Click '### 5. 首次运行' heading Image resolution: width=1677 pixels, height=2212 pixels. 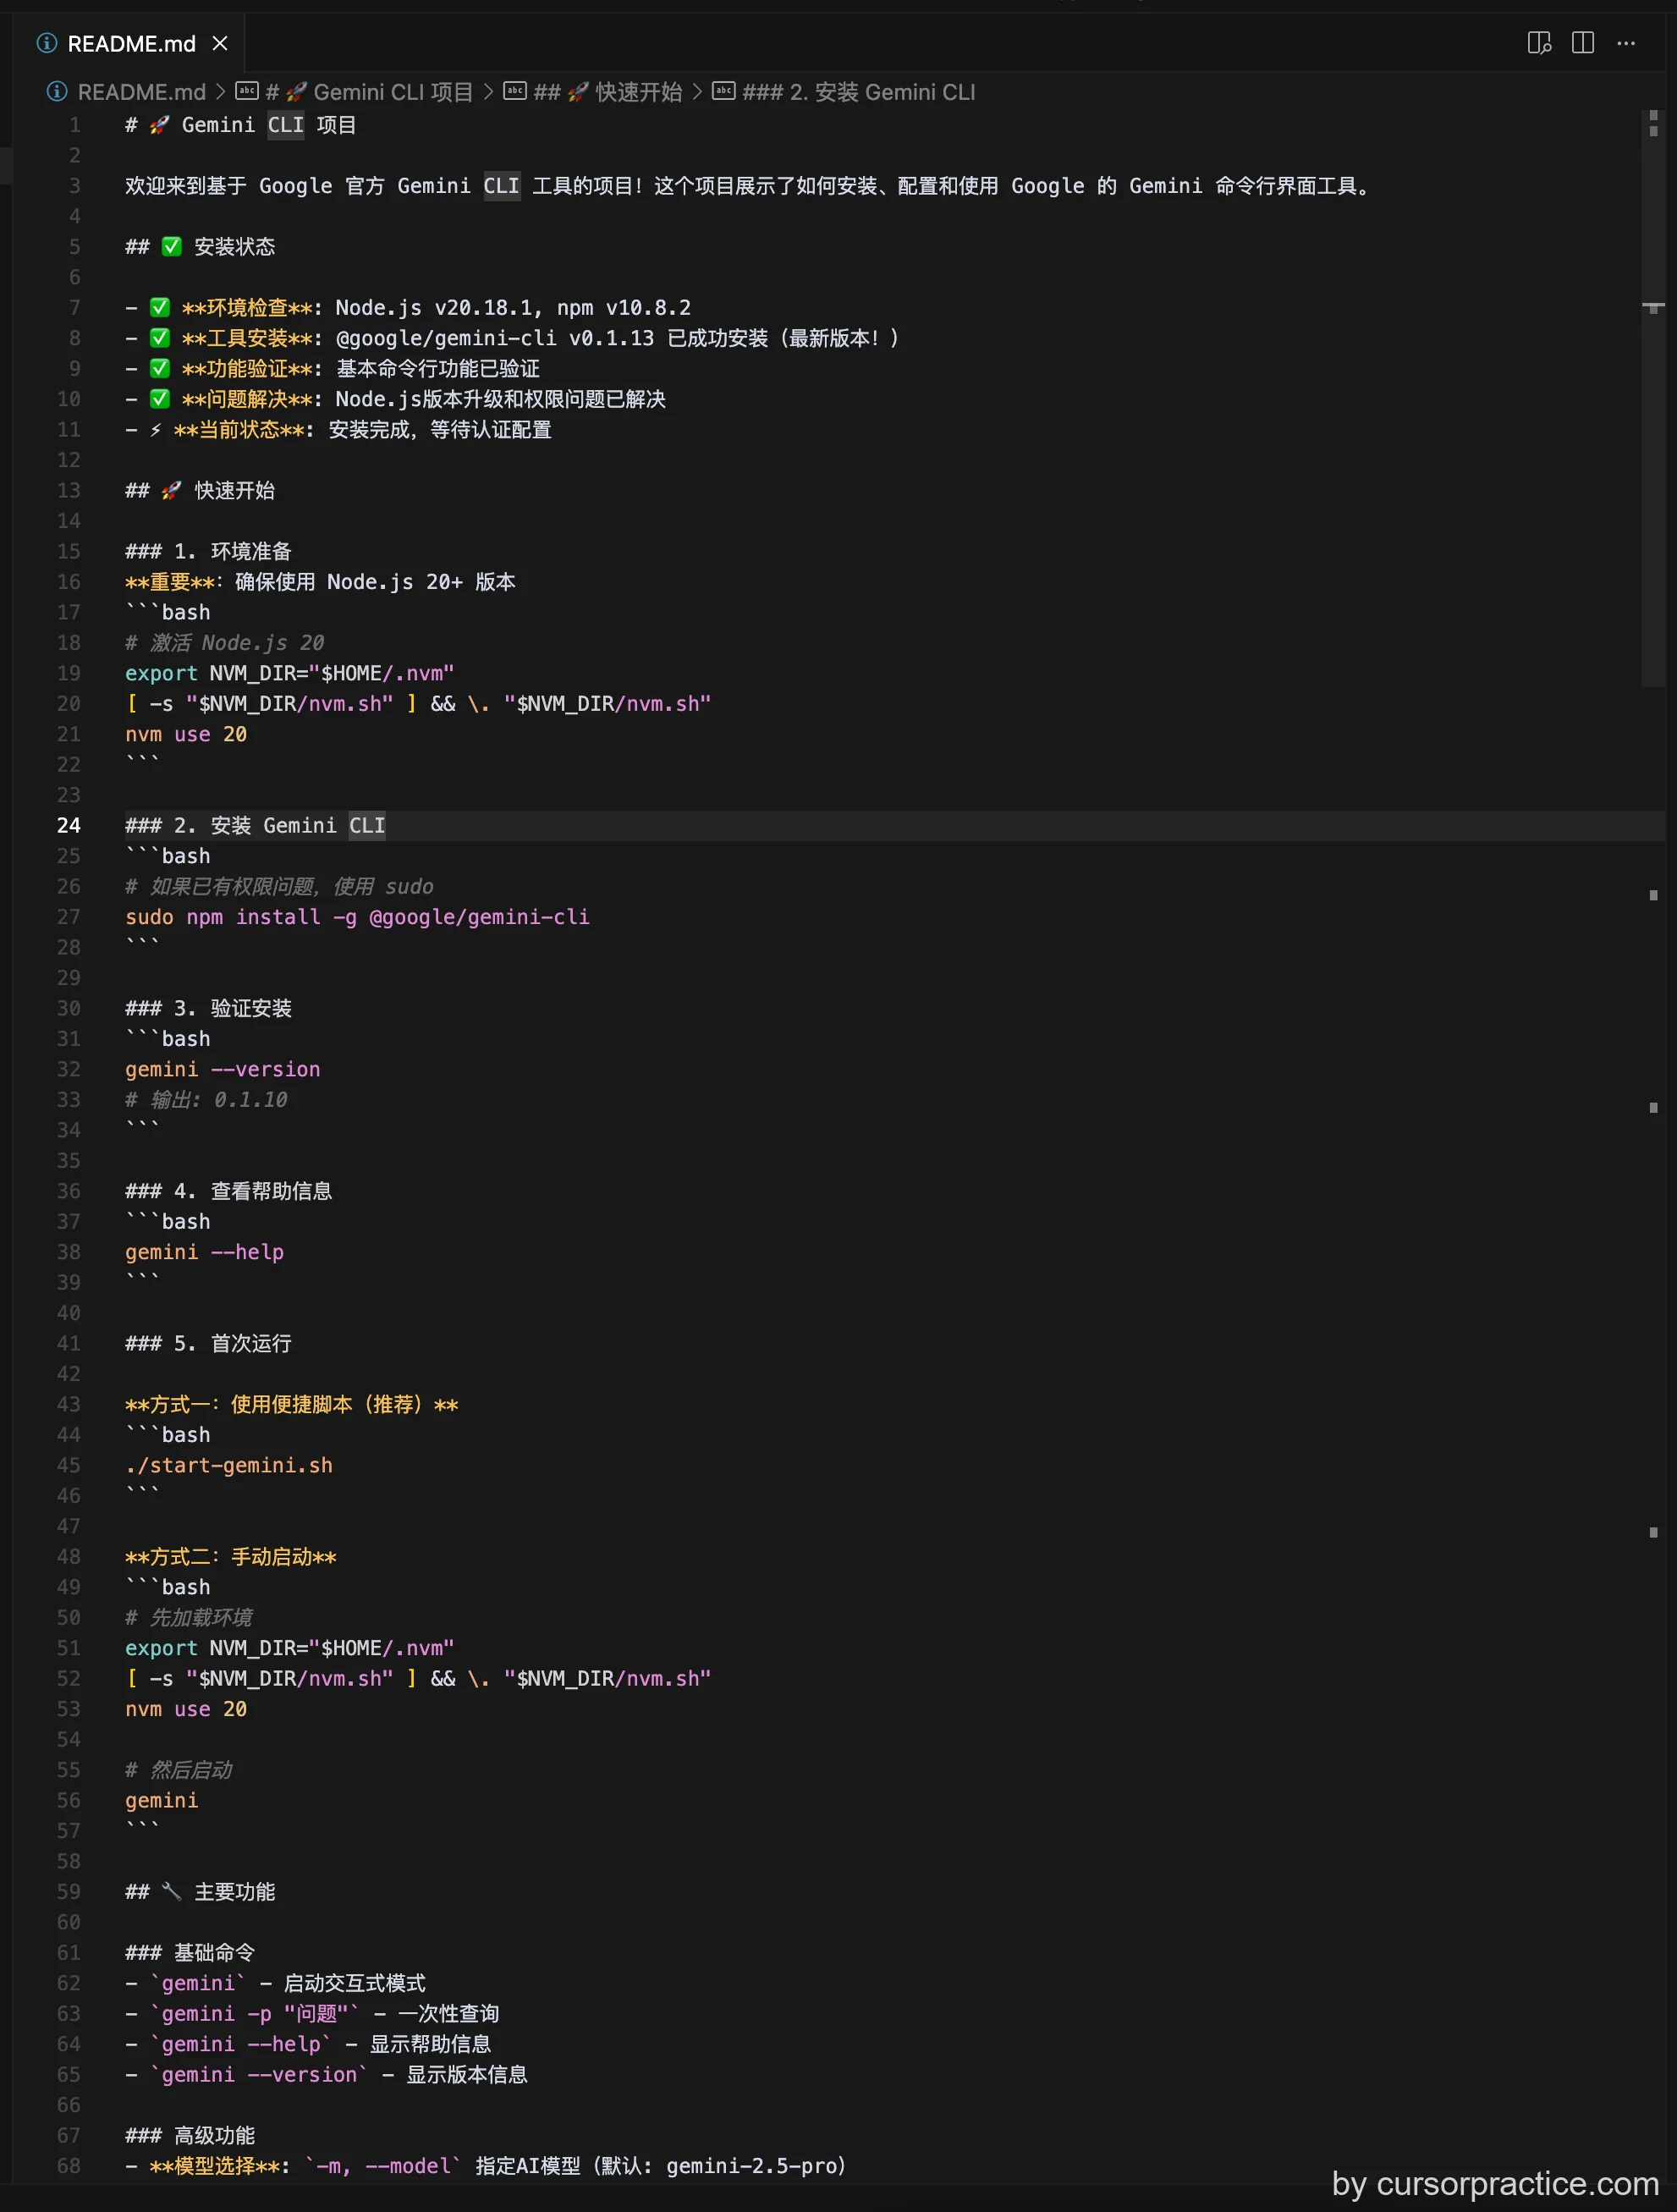208,1343
